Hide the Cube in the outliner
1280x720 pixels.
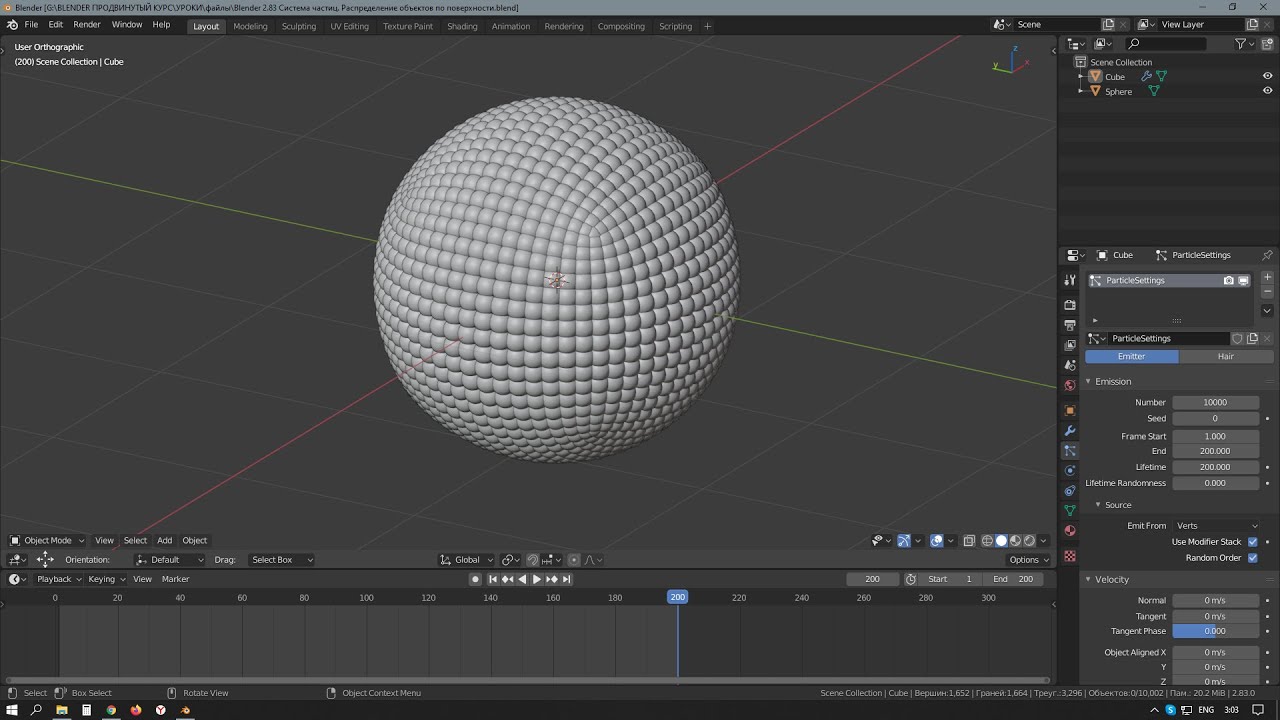click(x=1267, y=76)
